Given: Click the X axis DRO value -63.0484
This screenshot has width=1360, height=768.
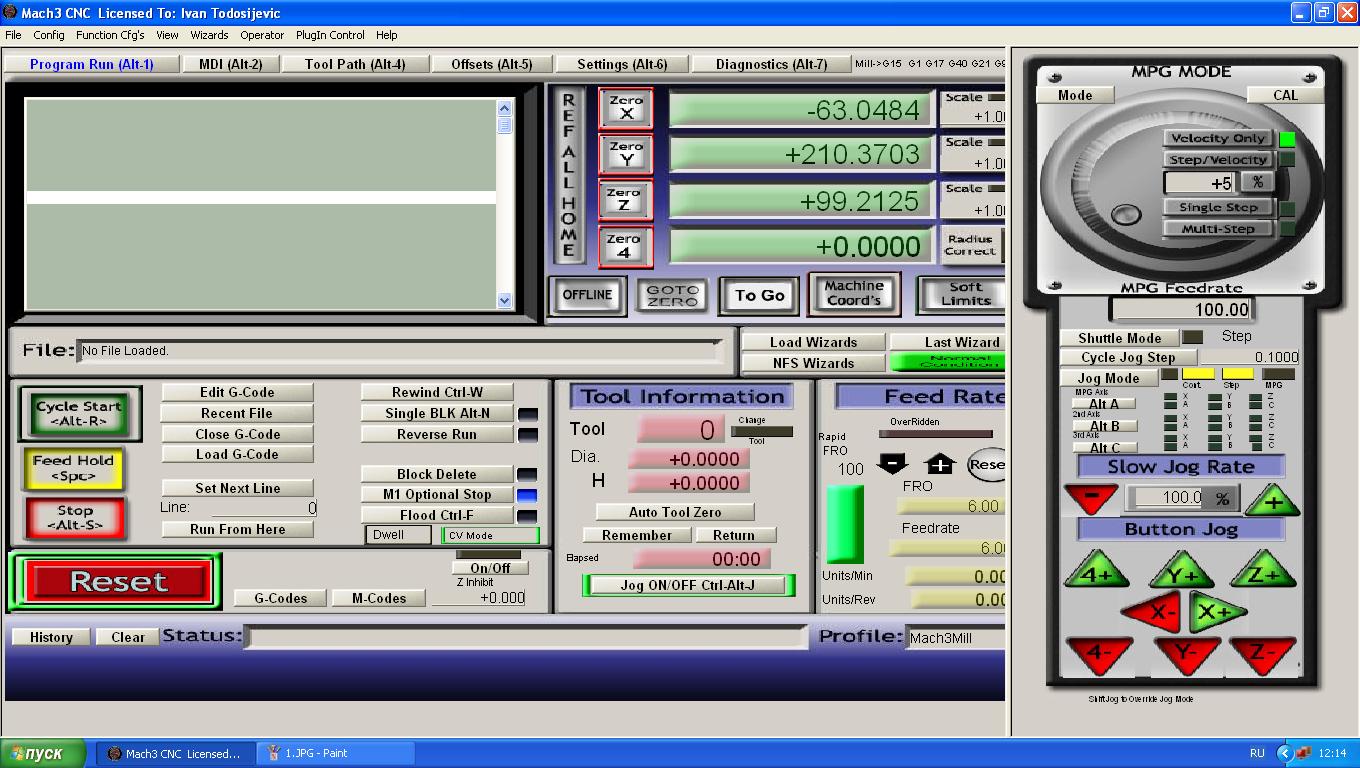Looking at the screenshot, I should pyautogui.click(x=800, y=110).
